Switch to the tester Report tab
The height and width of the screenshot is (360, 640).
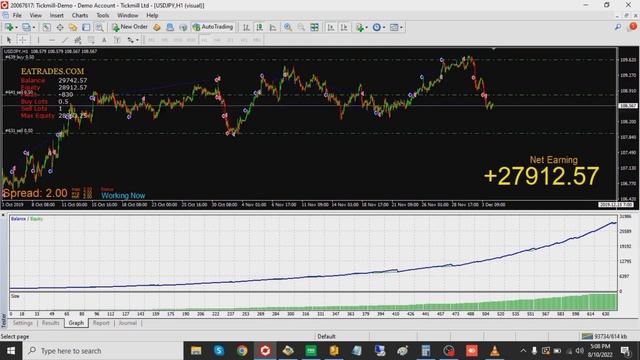(x=101, y=323)
